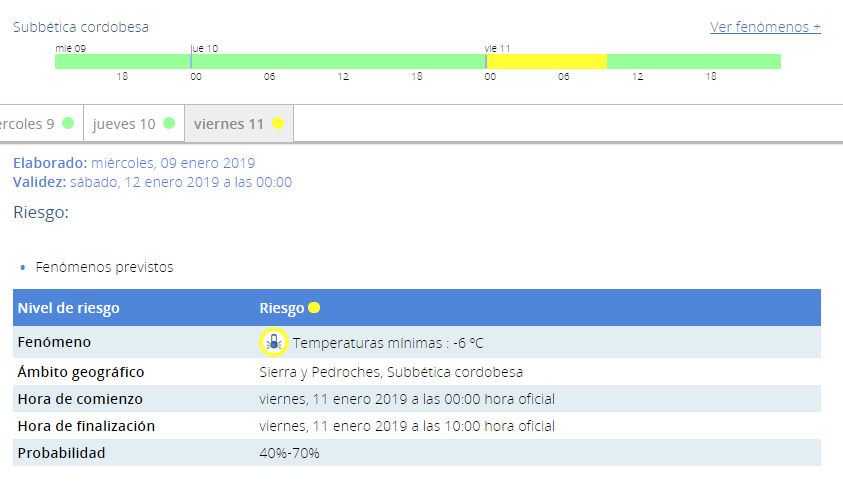Click 'Temperaturas mínimas : -6 ºC' text
The width and height of the screenshot is (843, 481).
388,343
